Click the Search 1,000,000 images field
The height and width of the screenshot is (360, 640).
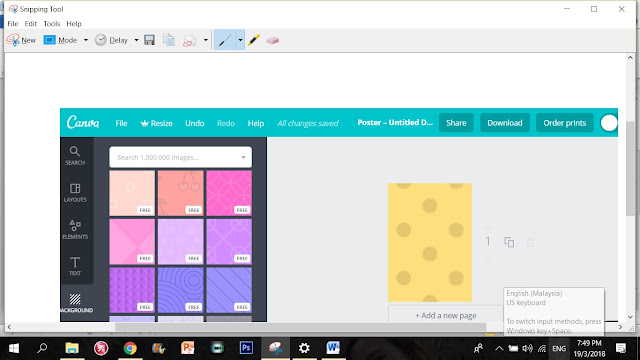tap(180, 157)
